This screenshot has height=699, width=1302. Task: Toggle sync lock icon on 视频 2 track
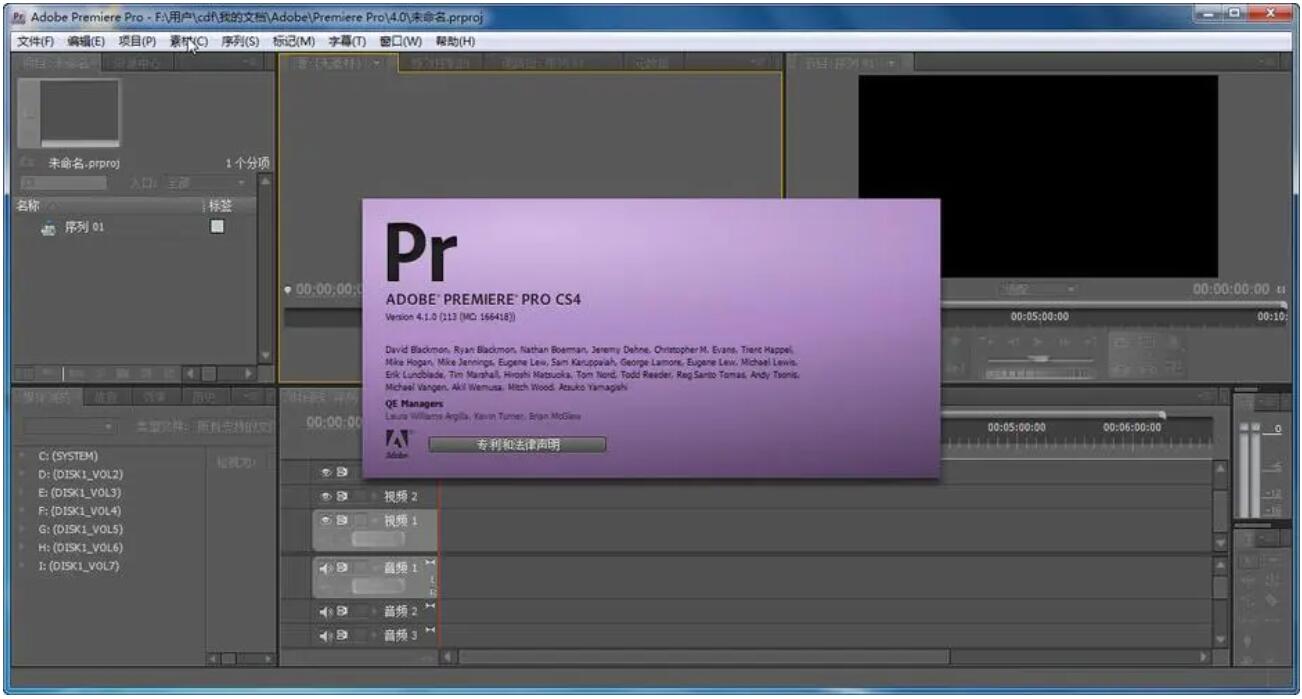pos(342,496)
